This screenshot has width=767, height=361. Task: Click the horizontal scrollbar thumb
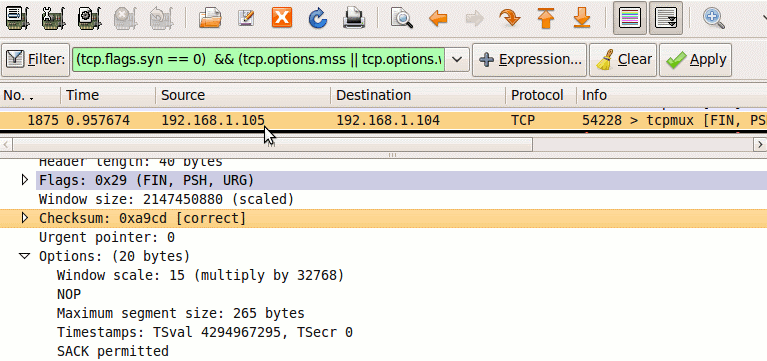coord(272,144)
